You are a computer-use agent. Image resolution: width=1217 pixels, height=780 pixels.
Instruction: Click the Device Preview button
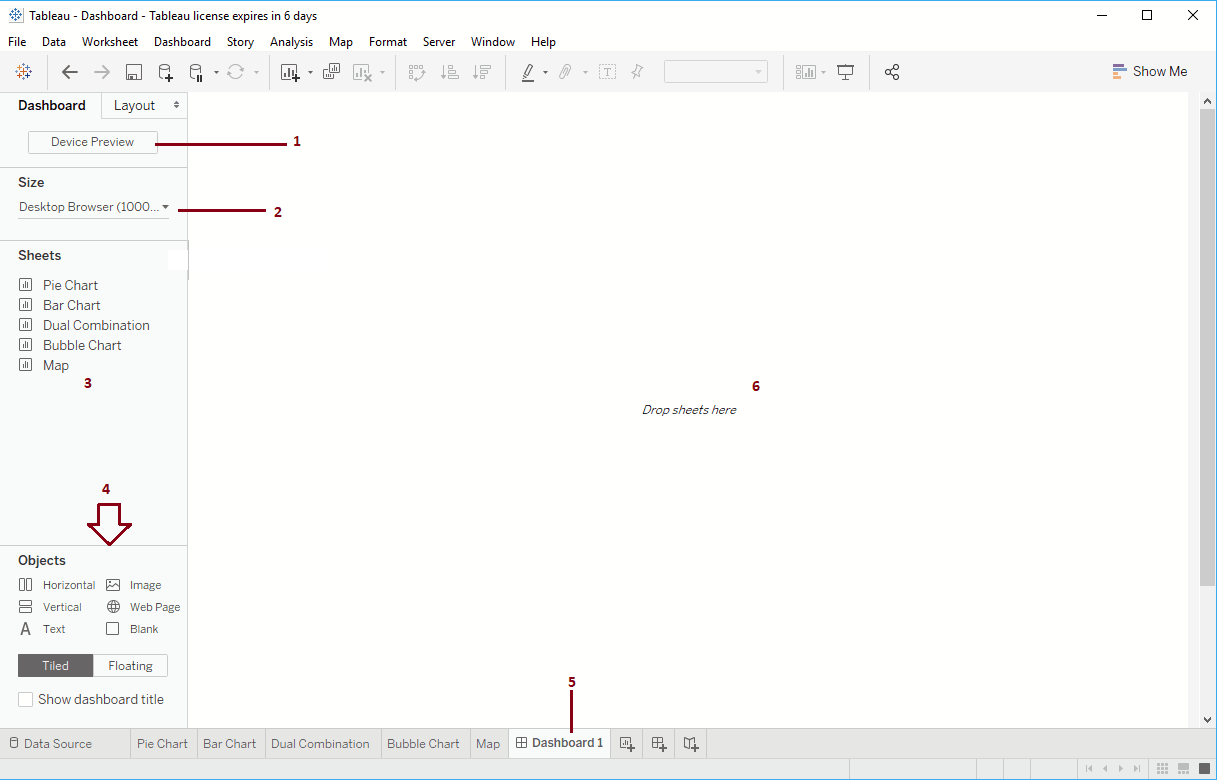point(92,142)
